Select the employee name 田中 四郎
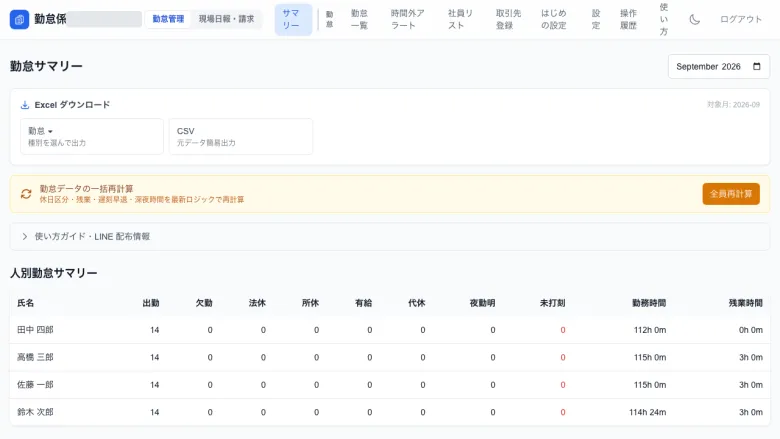 coord(35,330)
